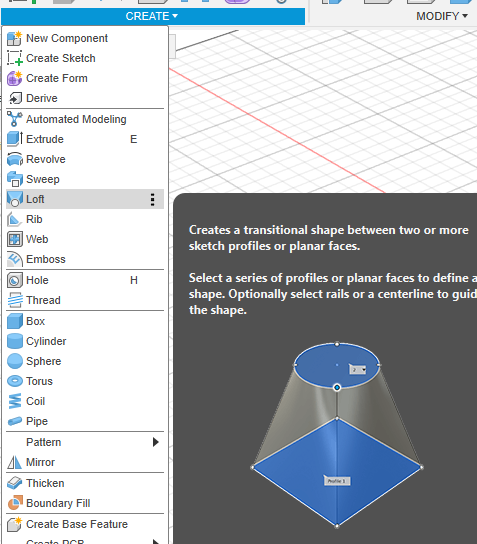The height and width of the screenshot is (544, 477).
Task: Click the Sweep tool icon
Action: coord(15,179)
